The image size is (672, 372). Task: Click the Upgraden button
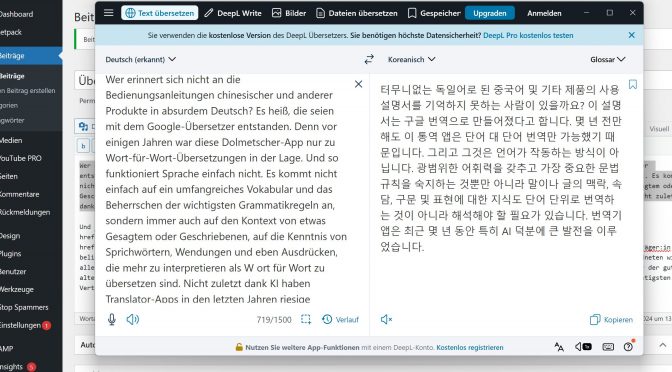(x=489, y=13)
